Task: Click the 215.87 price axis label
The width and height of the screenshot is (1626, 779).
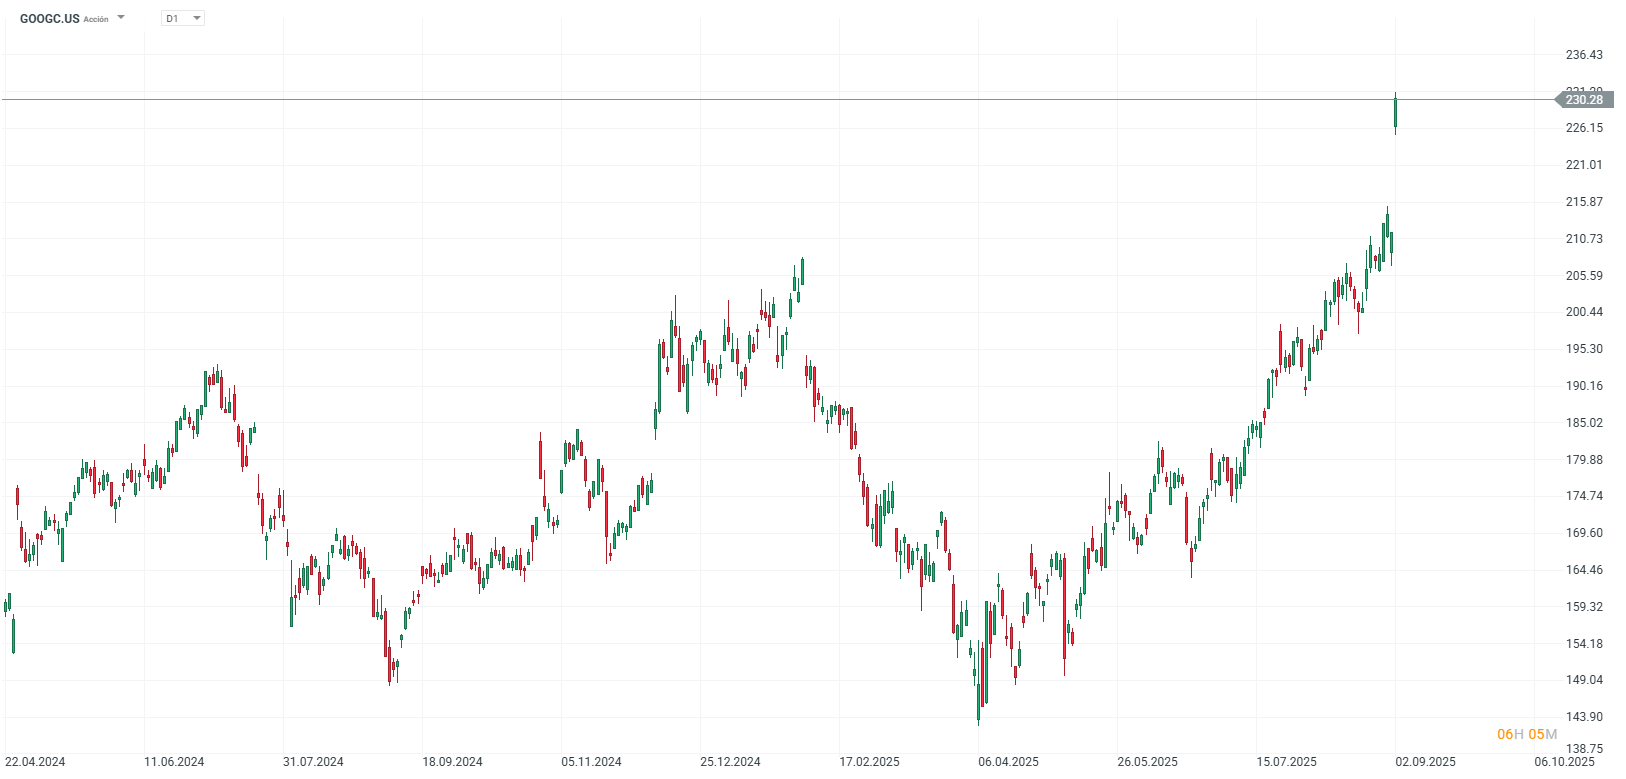Action: coord(1584,202)
